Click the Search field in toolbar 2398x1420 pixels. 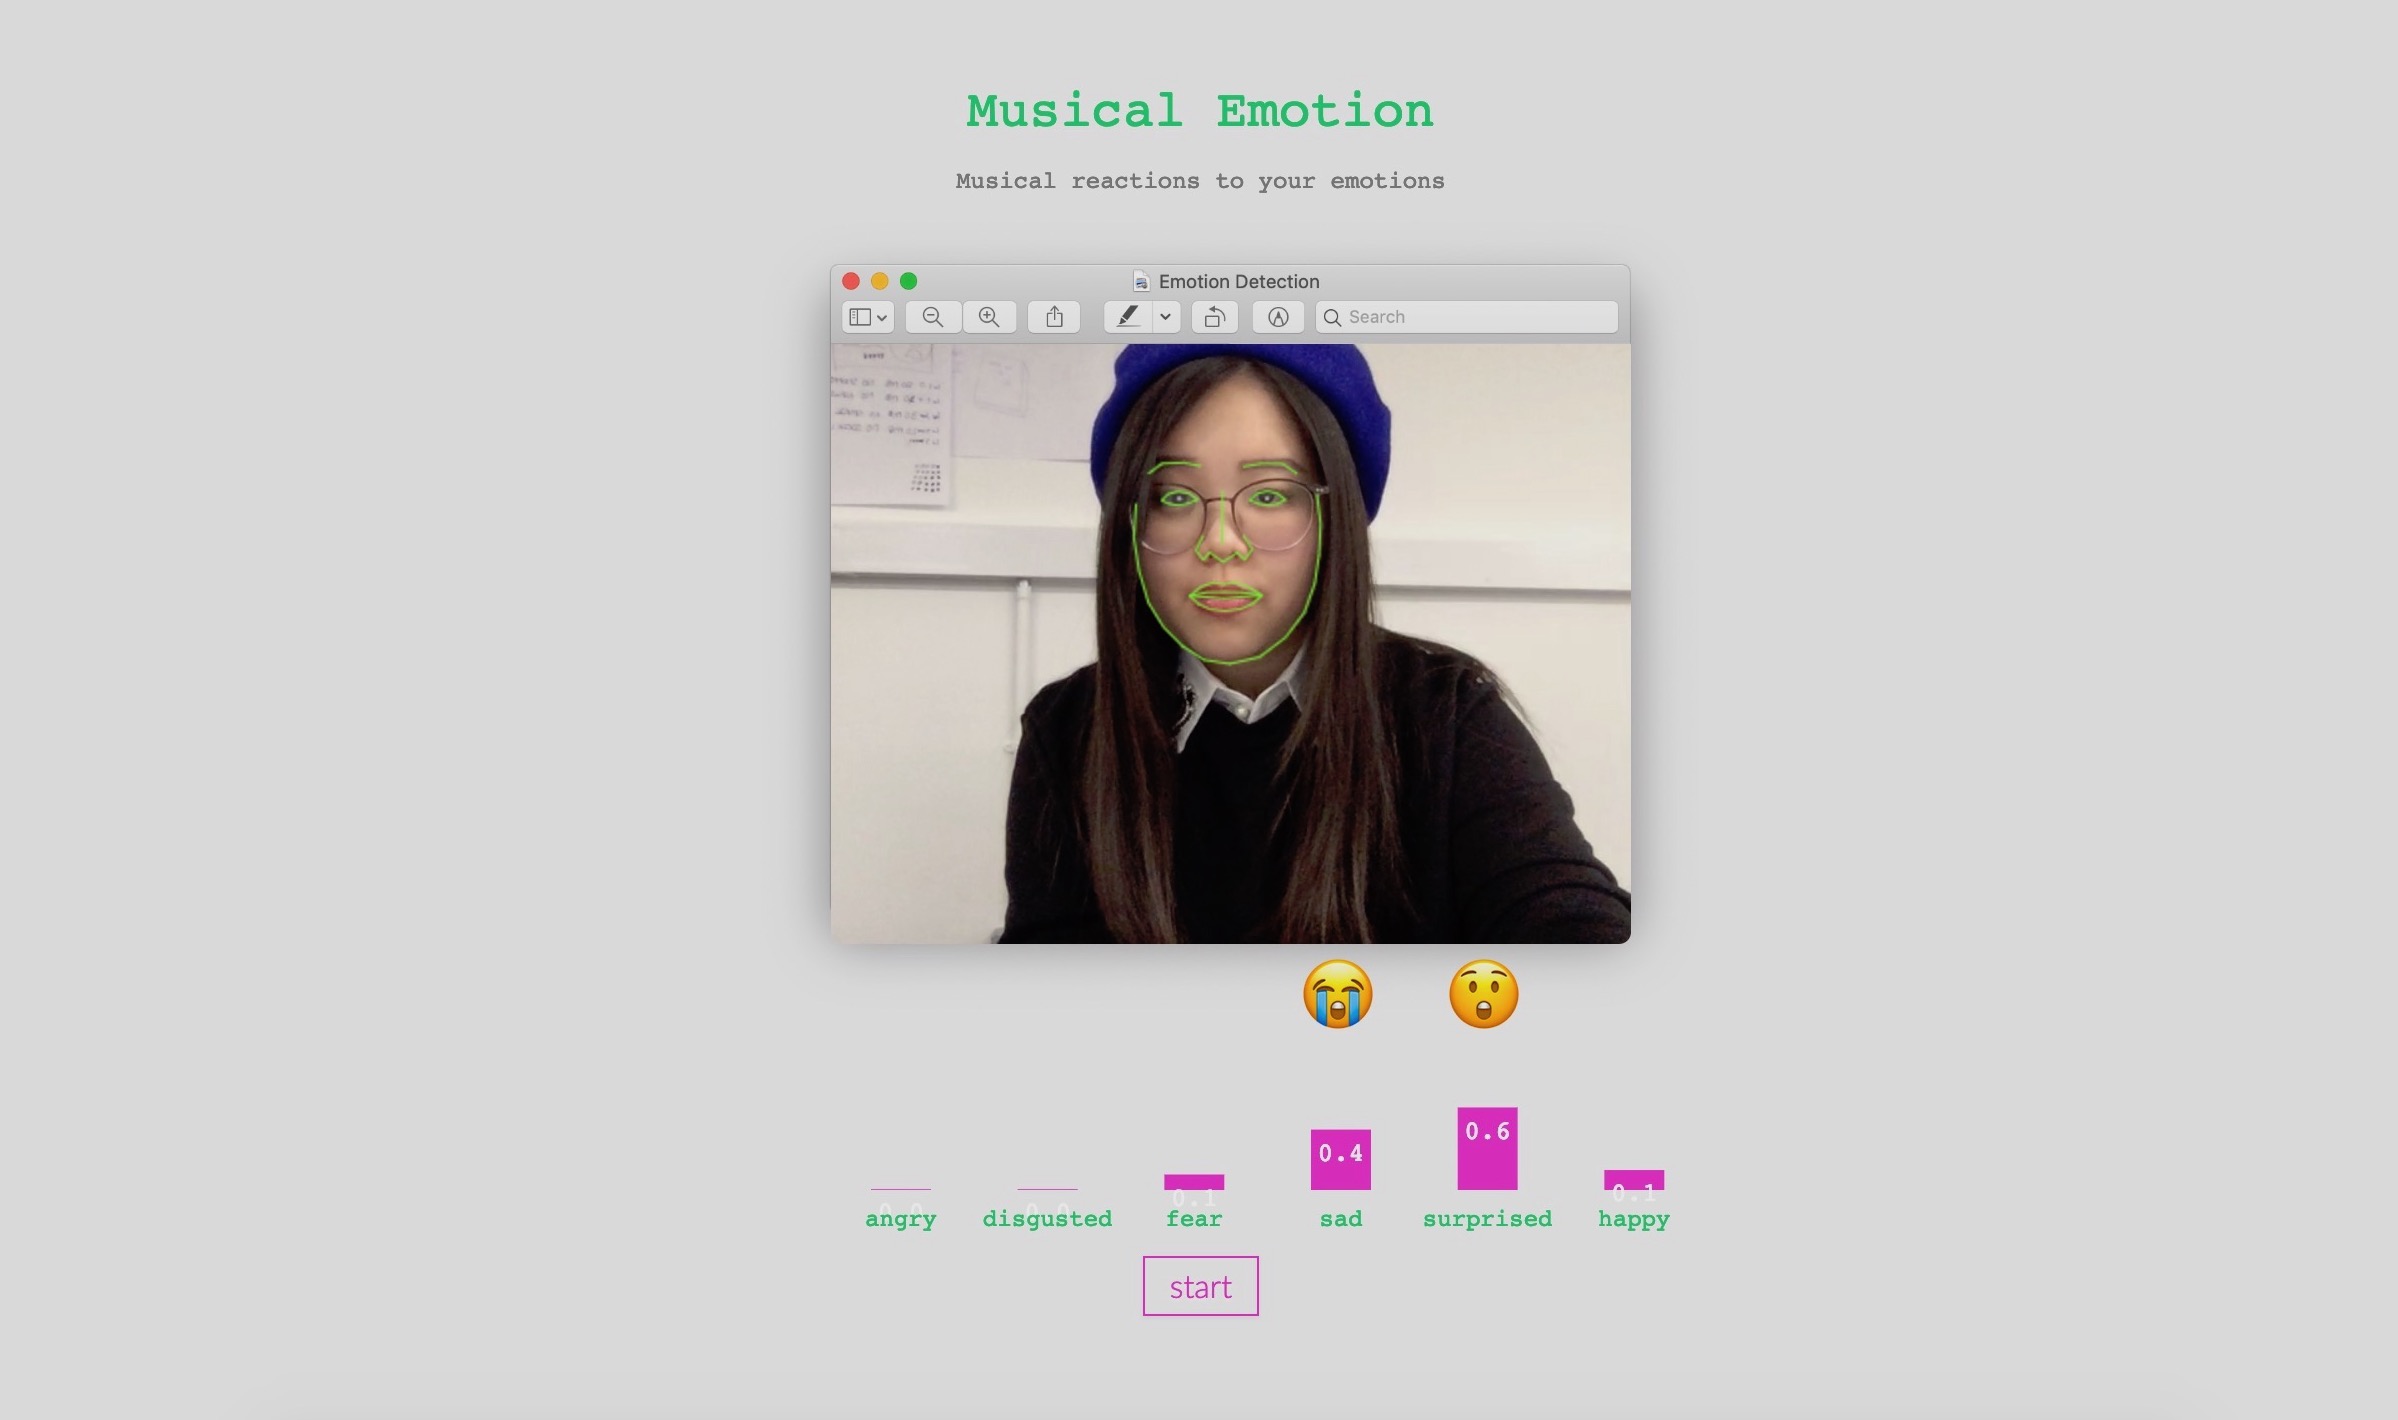coord(1467,317)
